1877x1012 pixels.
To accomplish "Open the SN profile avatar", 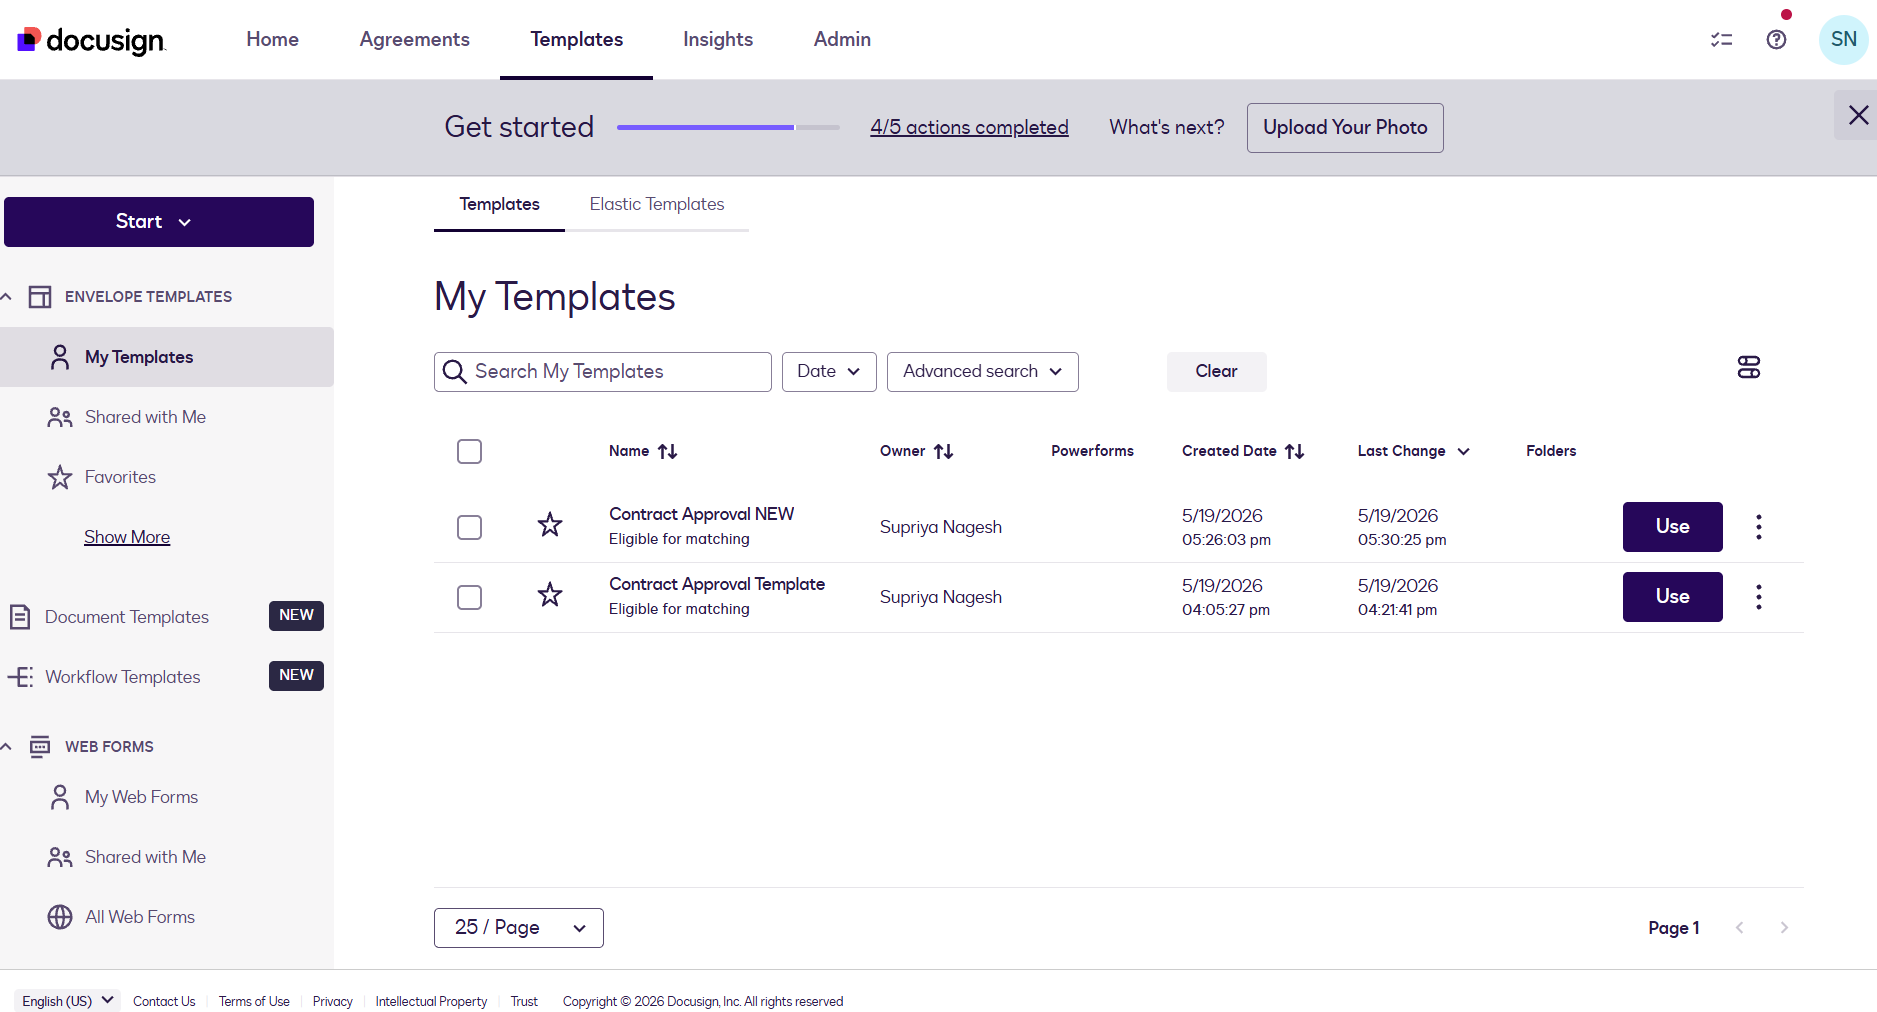I will (1843, 40).
